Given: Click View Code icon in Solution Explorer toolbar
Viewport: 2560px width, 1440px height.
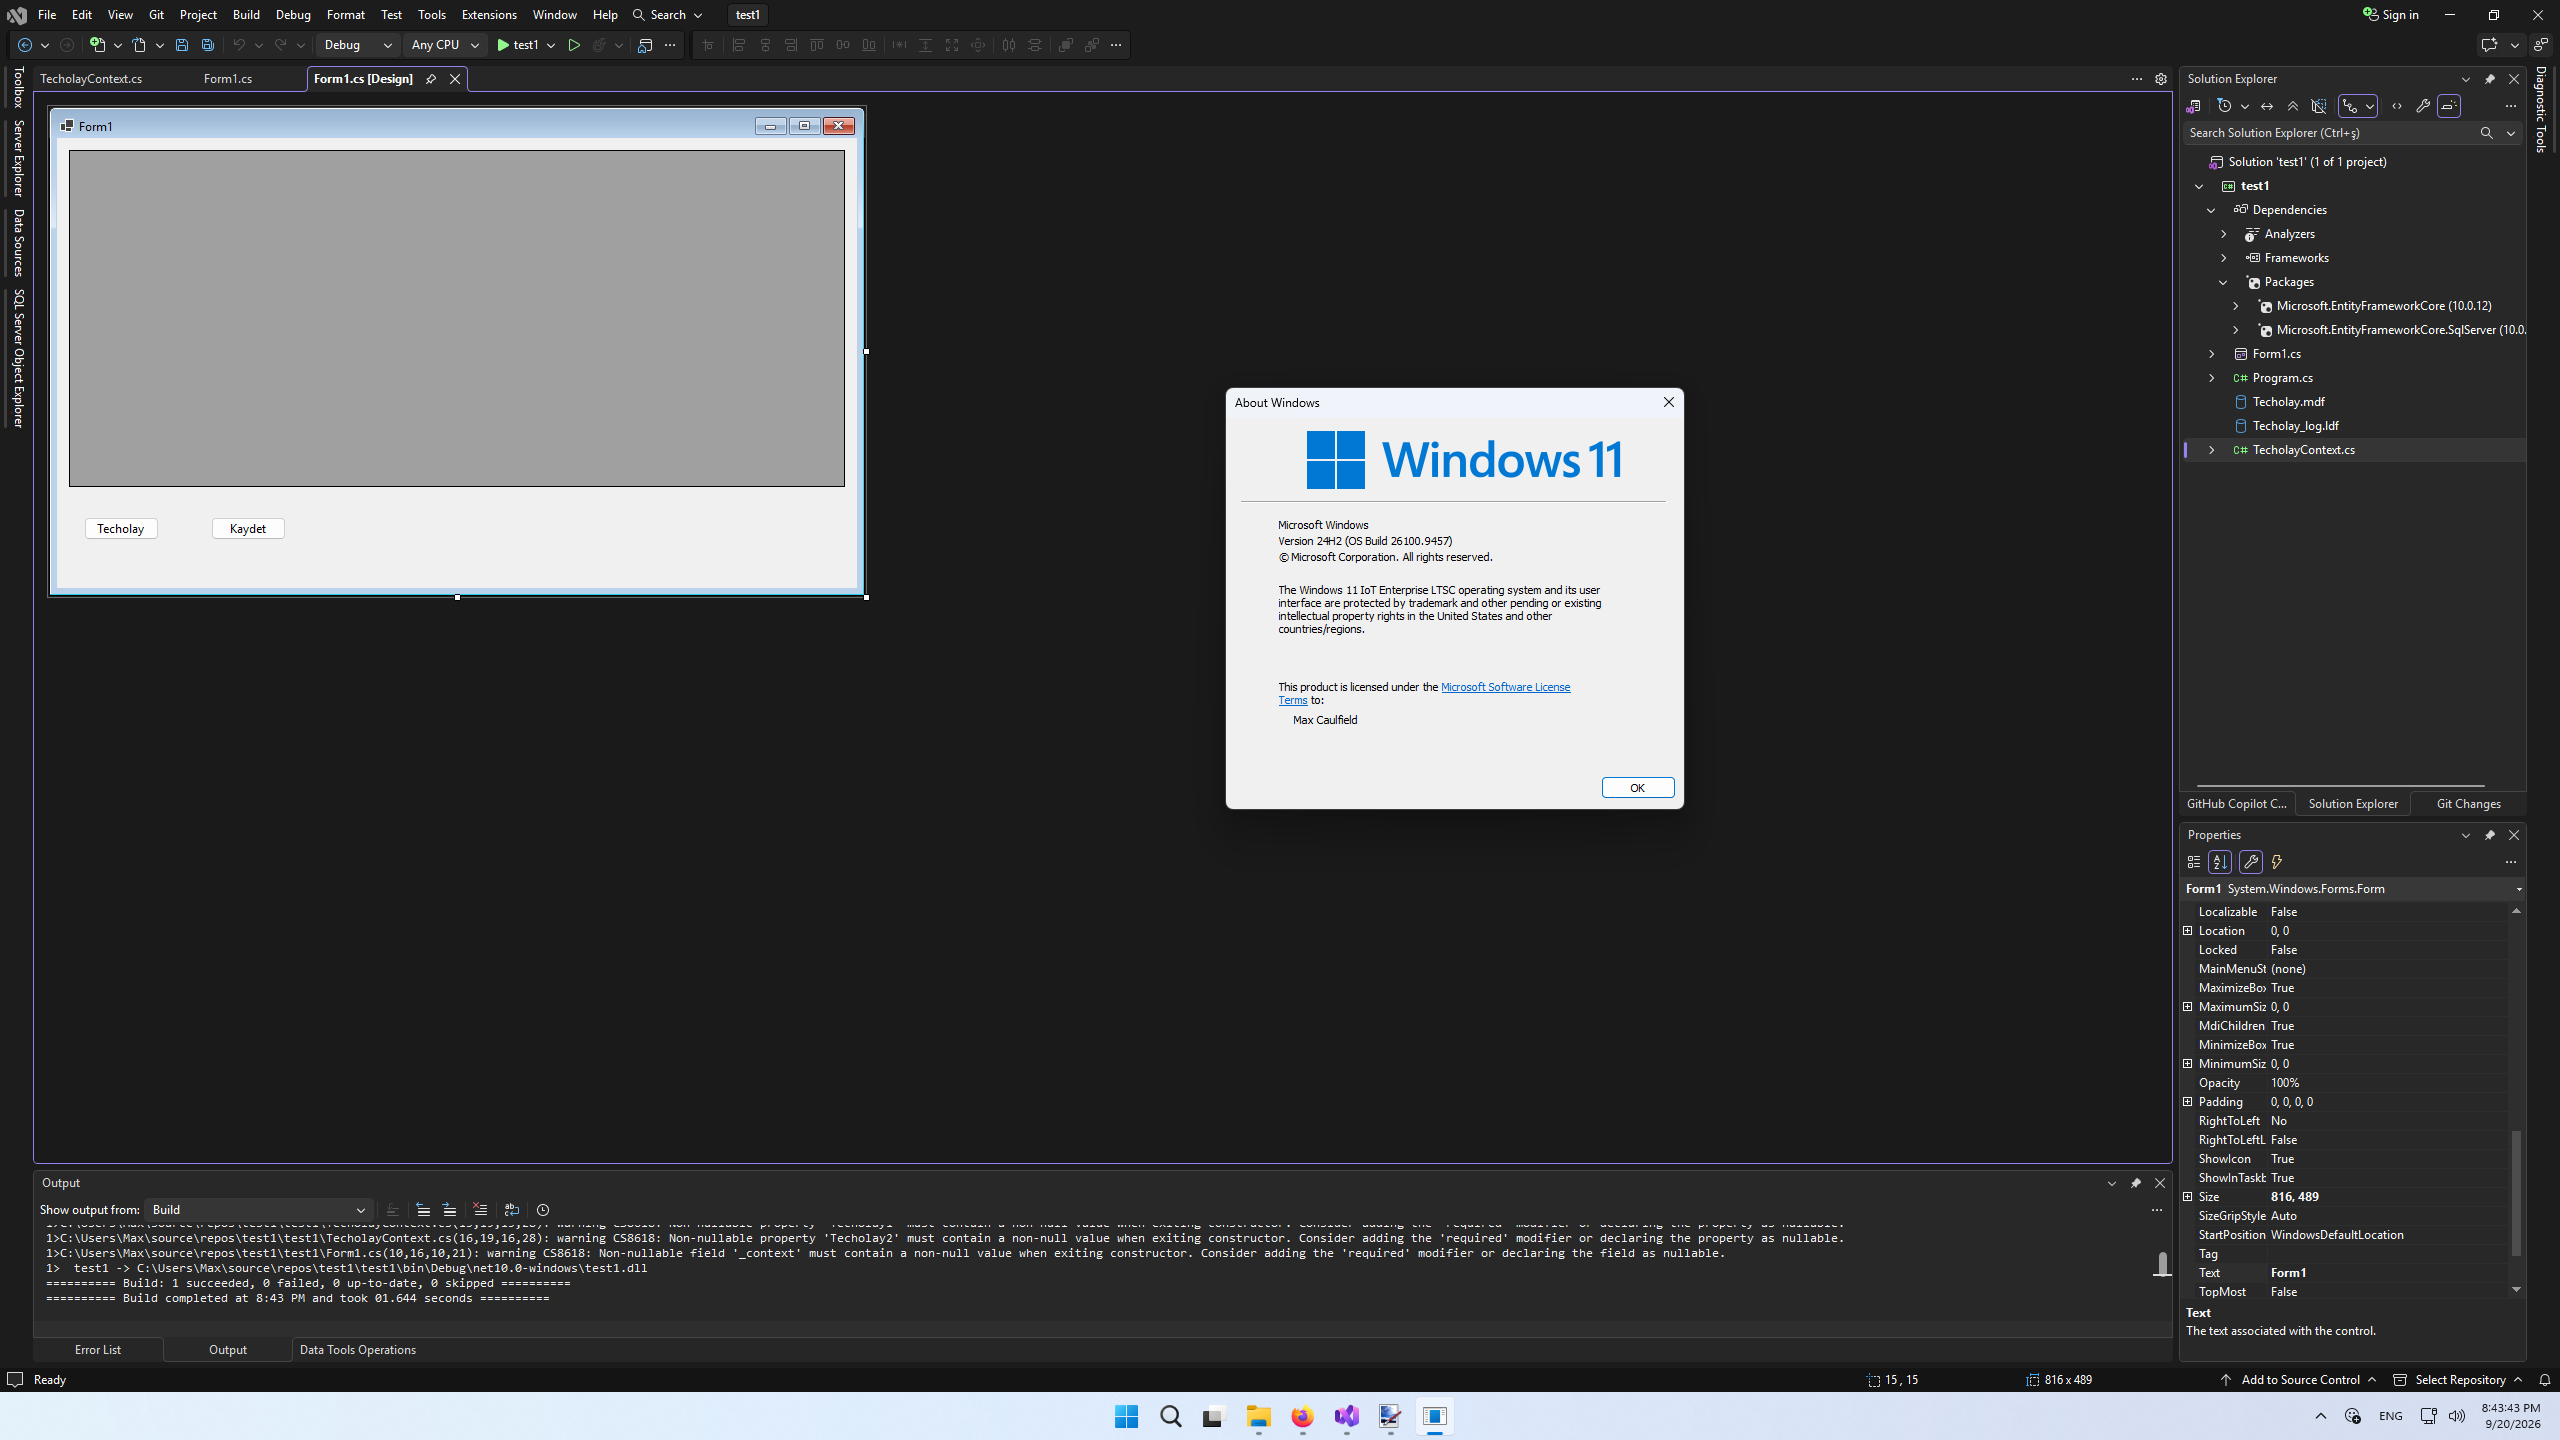Looking at the screenshot, I should (2397, 106).
